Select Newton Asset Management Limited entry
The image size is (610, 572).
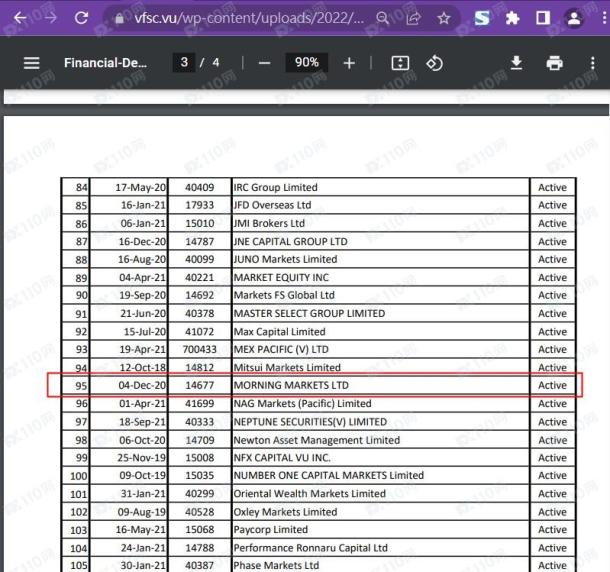[317, 440]
